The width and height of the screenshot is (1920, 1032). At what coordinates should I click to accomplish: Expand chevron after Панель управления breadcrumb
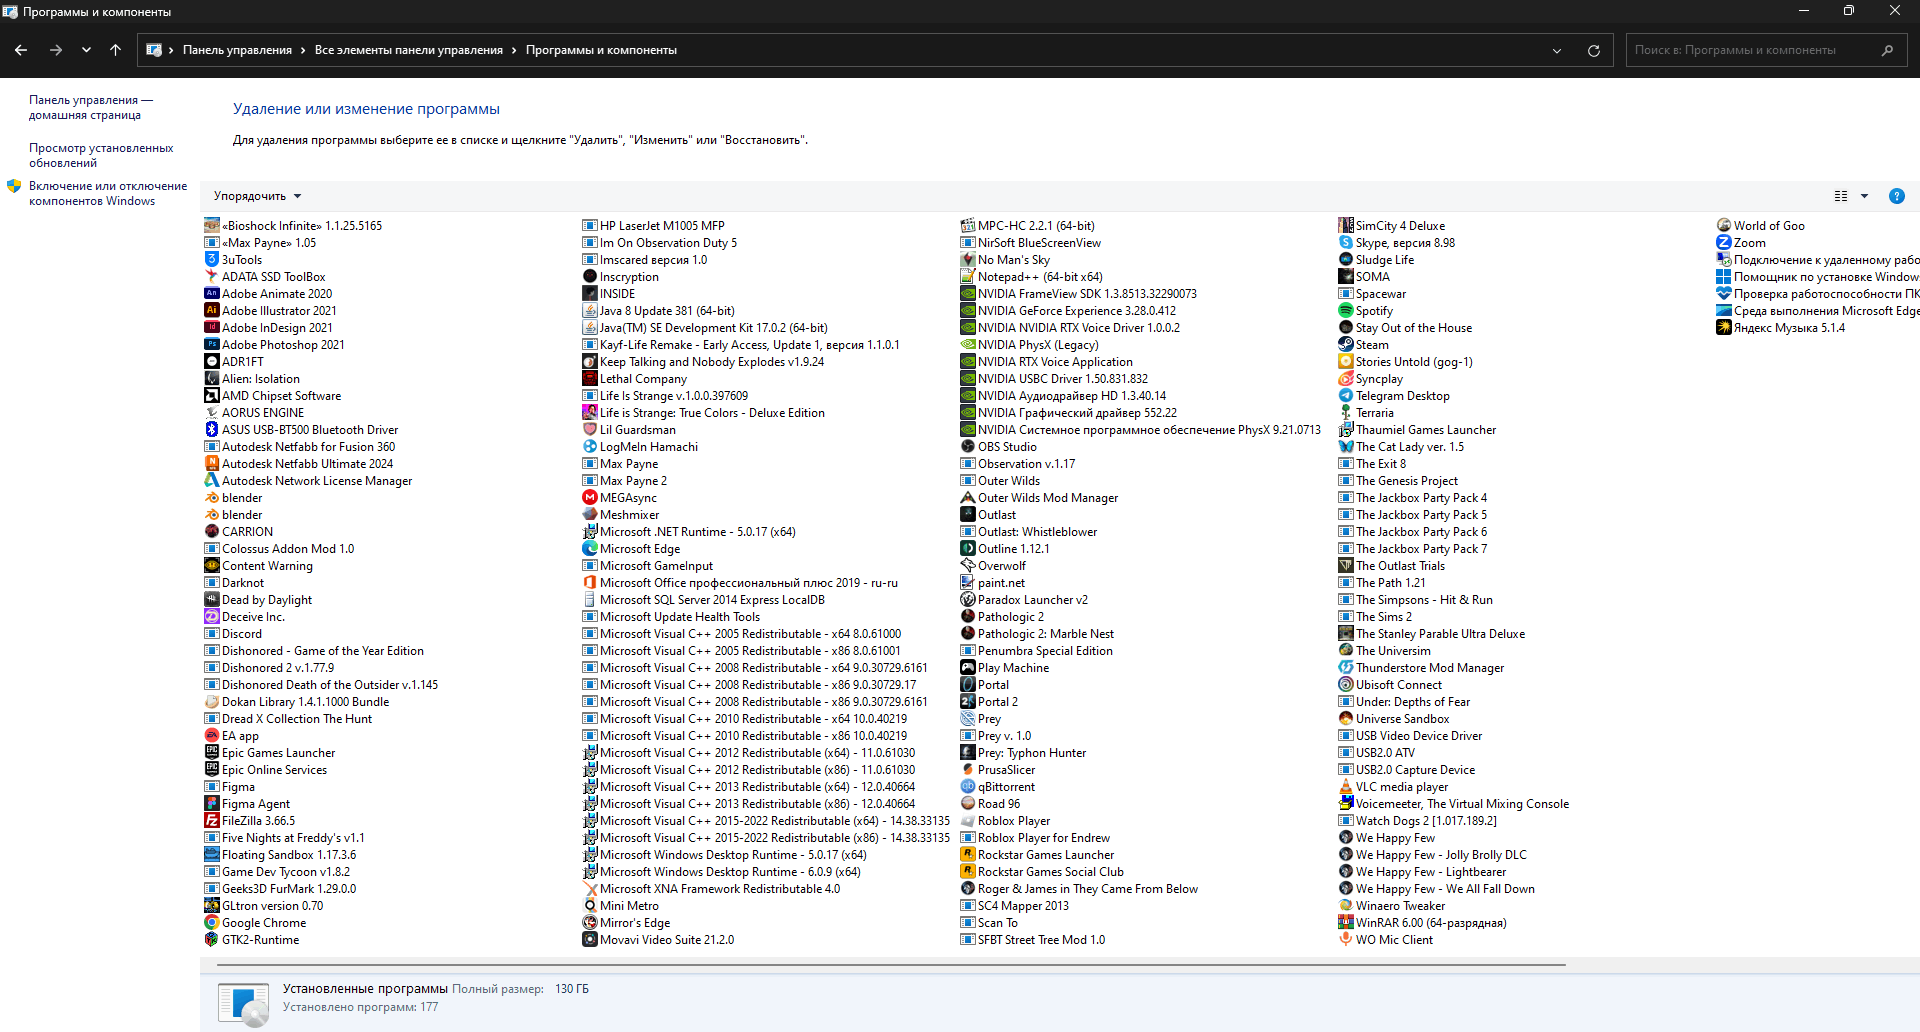pos(303,50)
